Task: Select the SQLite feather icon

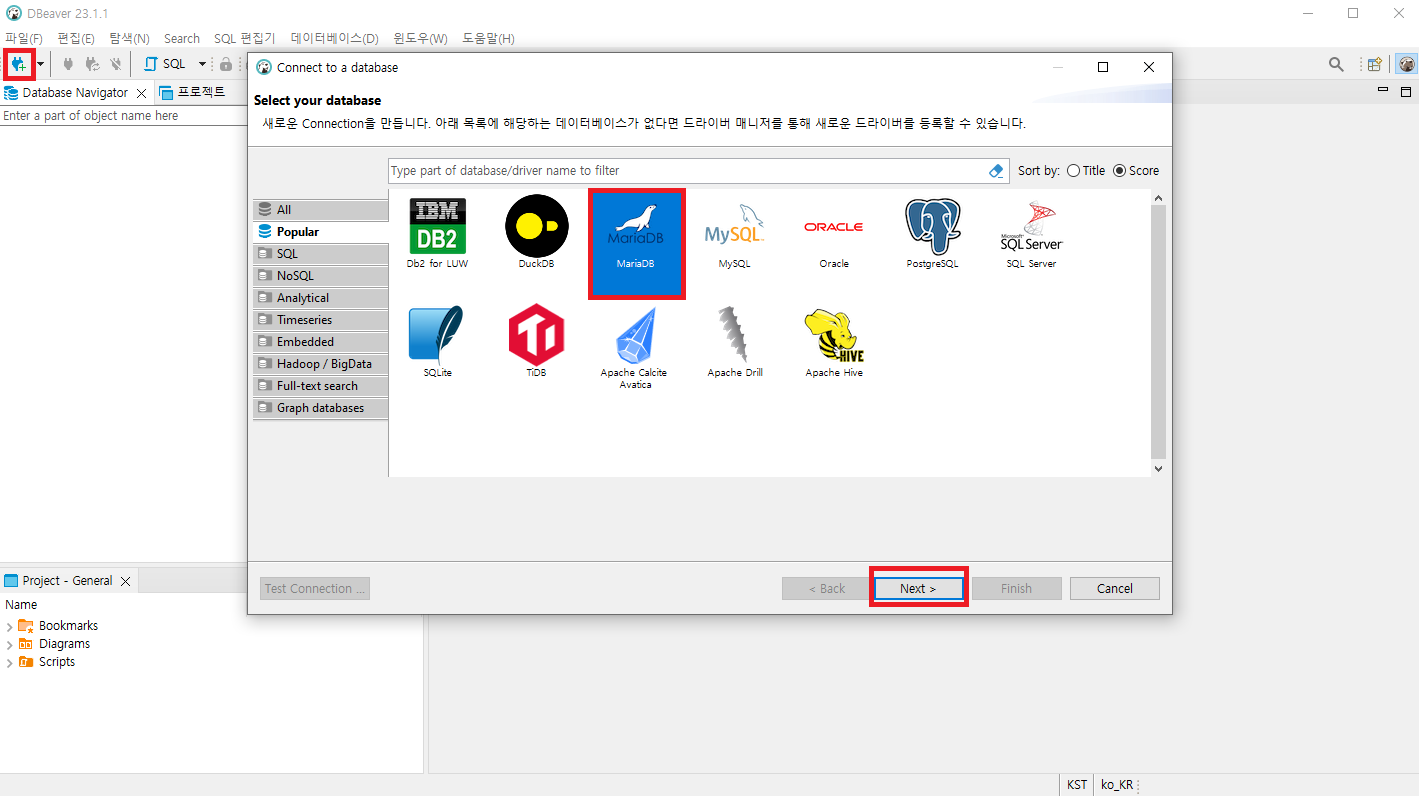Action: (437, 341)
